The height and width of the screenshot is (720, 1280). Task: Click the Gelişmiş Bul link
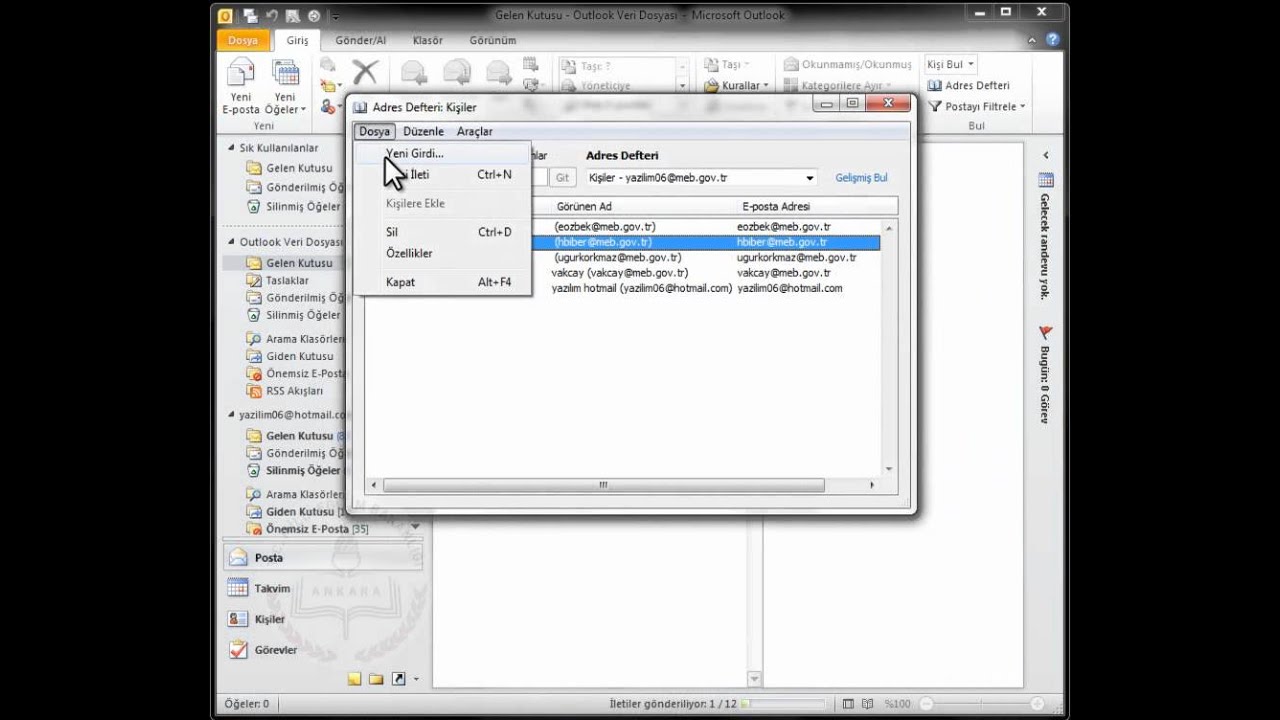(x=861, y=178)
